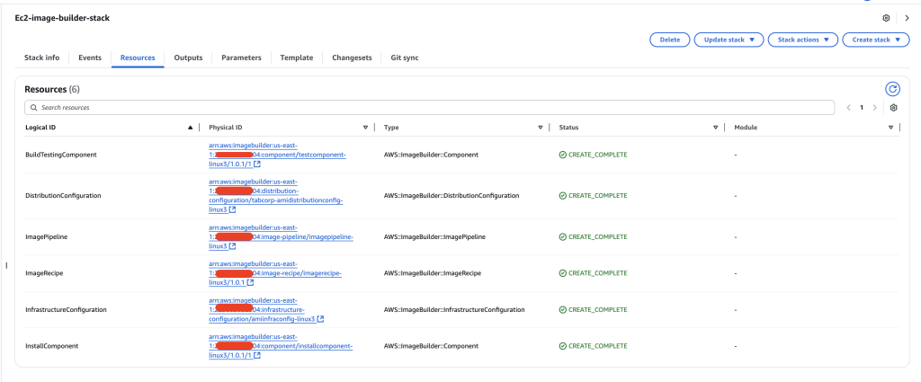Sort by Logical ID column arrow
Viewport: 921px width, 382px height.
tap(190, 127)
